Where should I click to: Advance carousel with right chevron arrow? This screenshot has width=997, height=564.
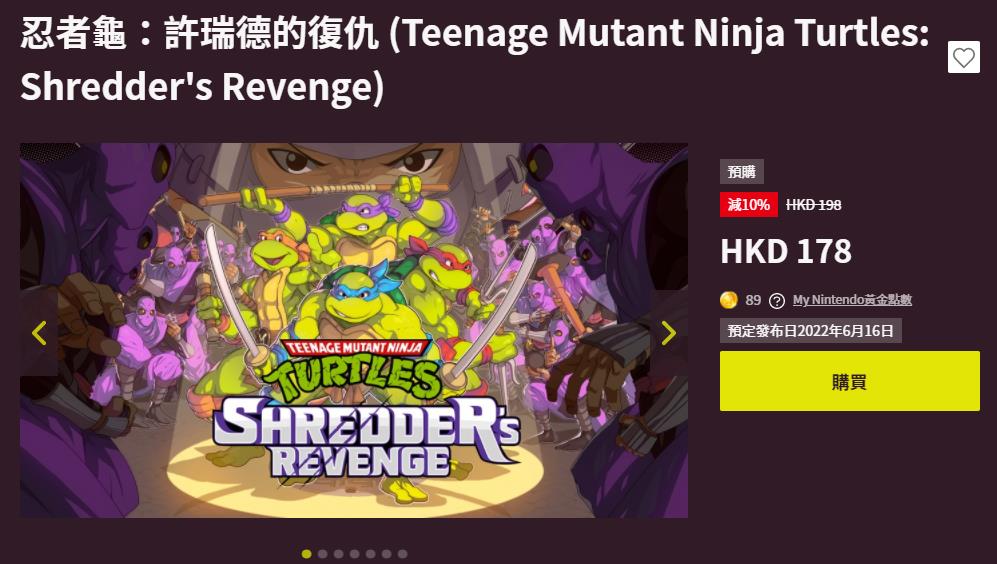668,333
